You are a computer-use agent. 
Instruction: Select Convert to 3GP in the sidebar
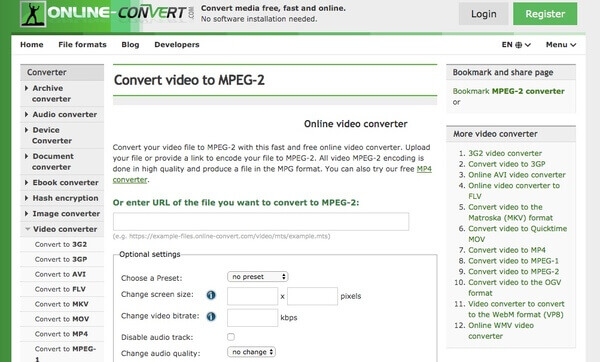tap(62, 259)
